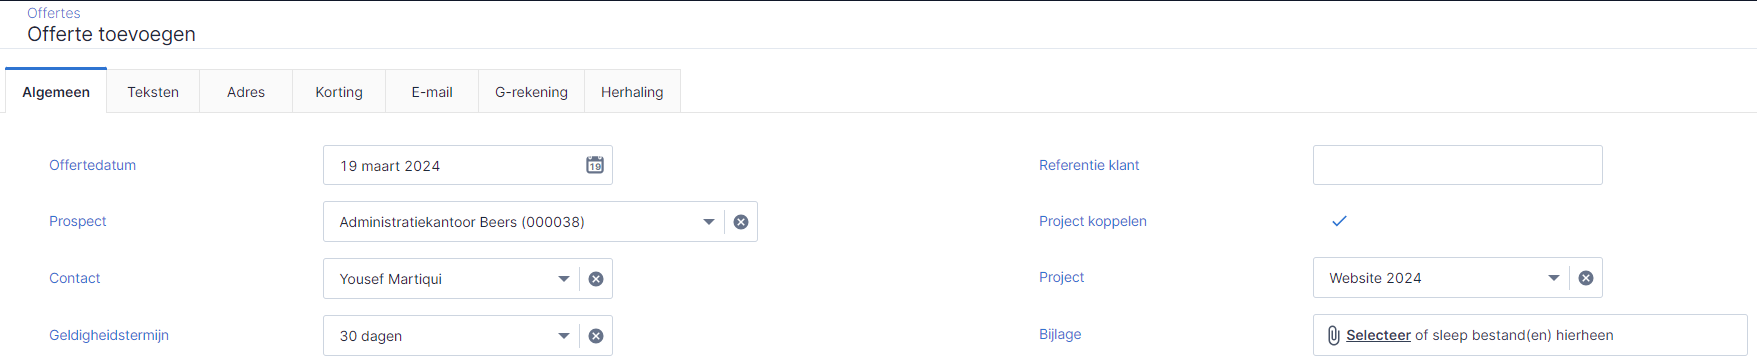
Task: Toggle the Project koppelen checkmark
Action: (x=1339, y=221)
